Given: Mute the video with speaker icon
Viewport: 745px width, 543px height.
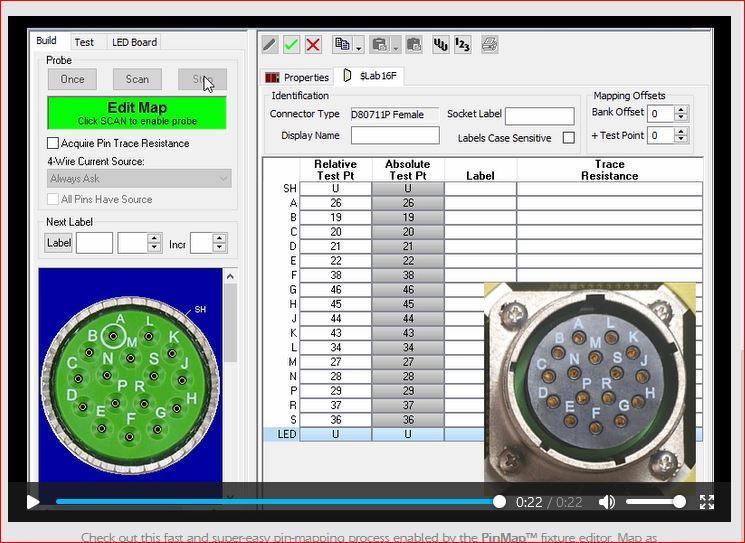Looking at the screenshot, I should (606, 502).
